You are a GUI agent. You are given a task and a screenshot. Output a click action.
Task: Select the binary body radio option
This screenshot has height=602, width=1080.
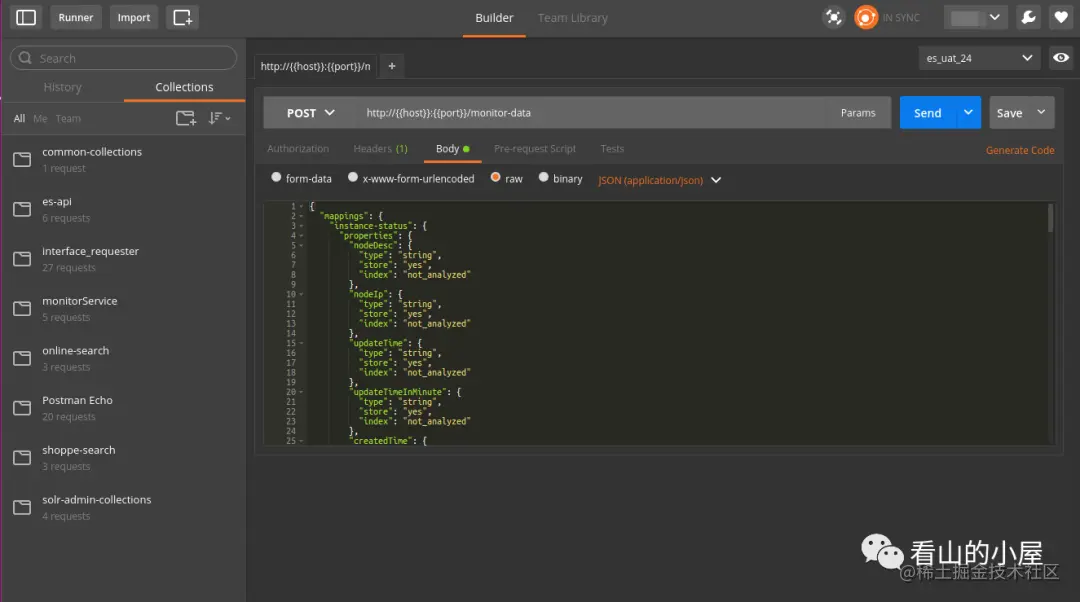pyautogui.click(x=543, y=178)
